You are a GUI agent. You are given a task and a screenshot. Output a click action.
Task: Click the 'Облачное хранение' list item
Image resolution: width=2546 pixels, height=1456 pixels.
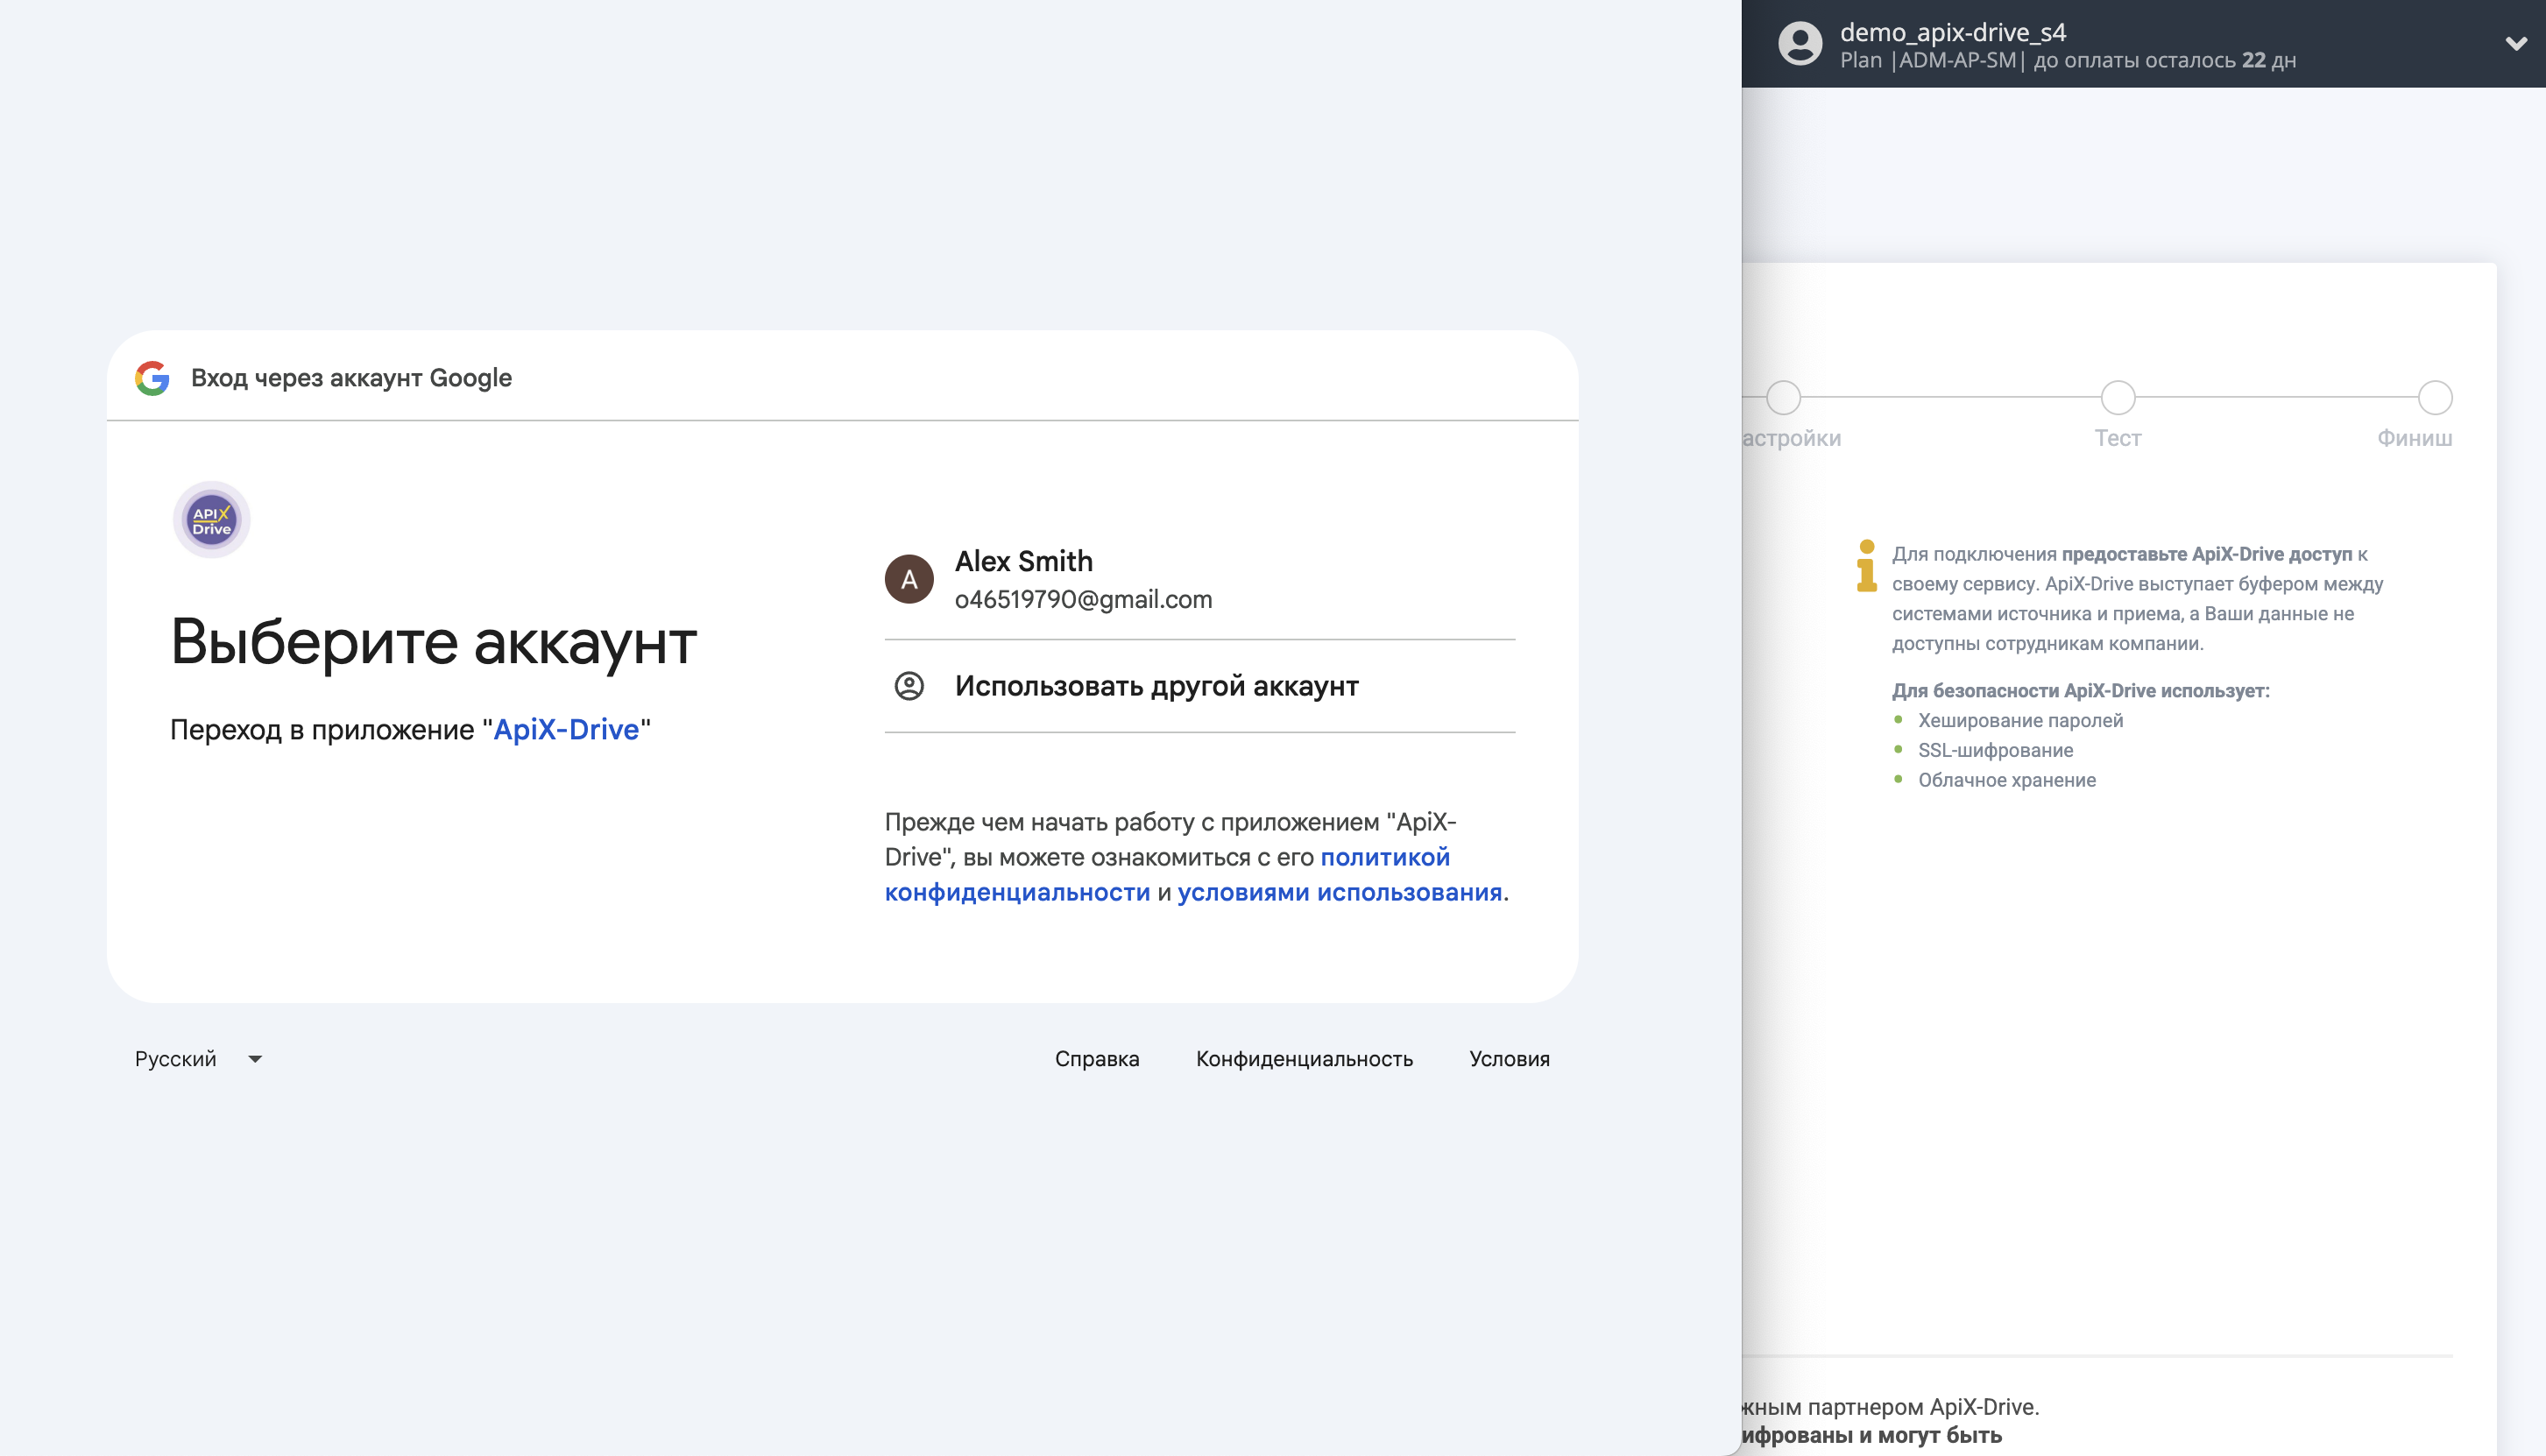click(x=2006, y=780)
